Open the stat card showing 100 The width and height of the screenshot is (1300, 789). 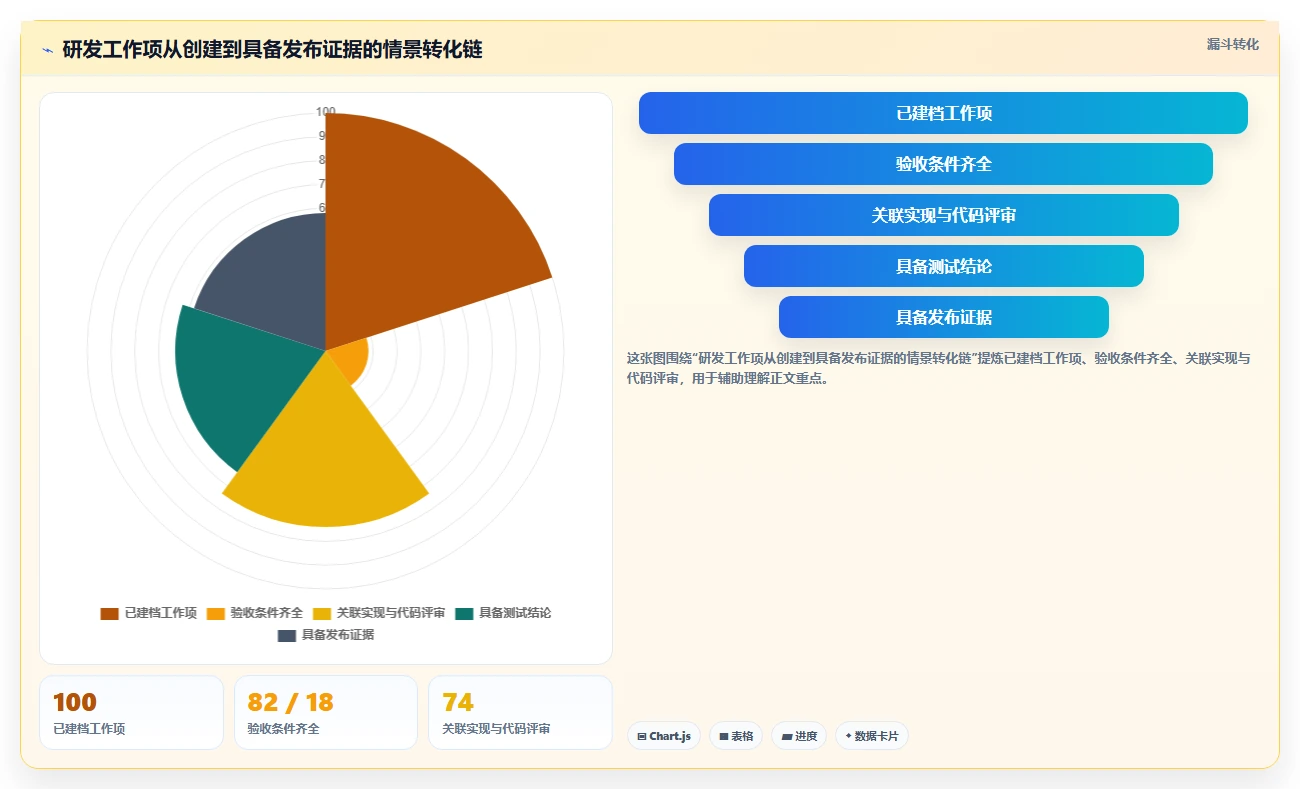131,712
